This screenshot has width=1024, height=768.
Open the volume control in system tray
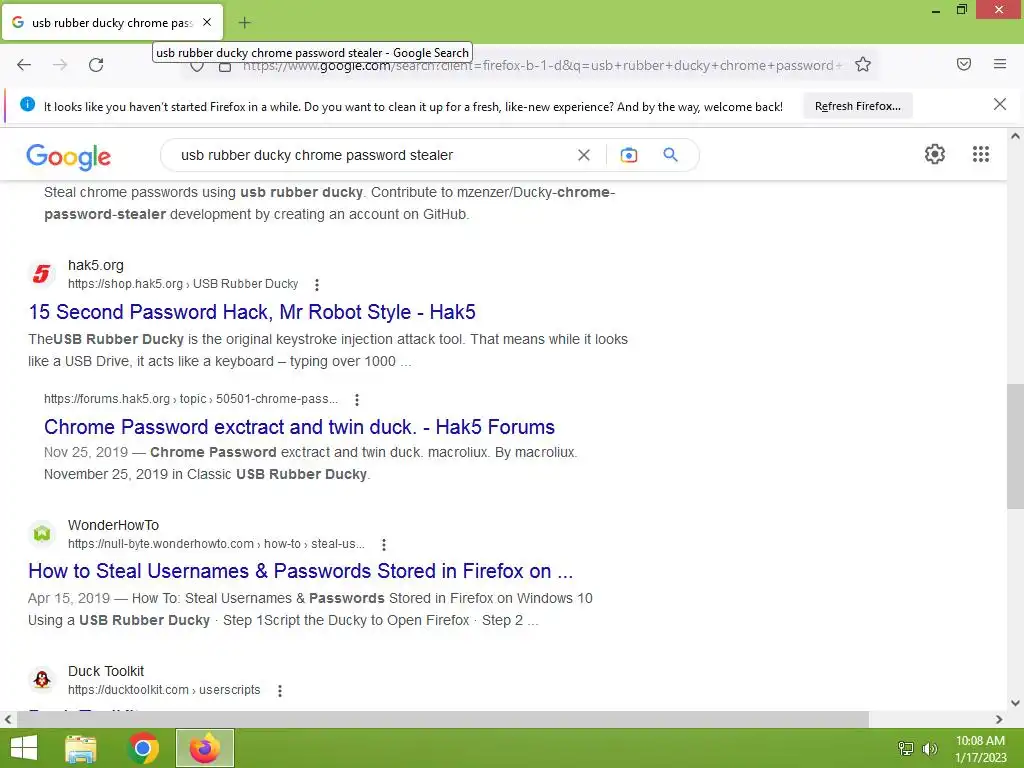tap(929, 748)
